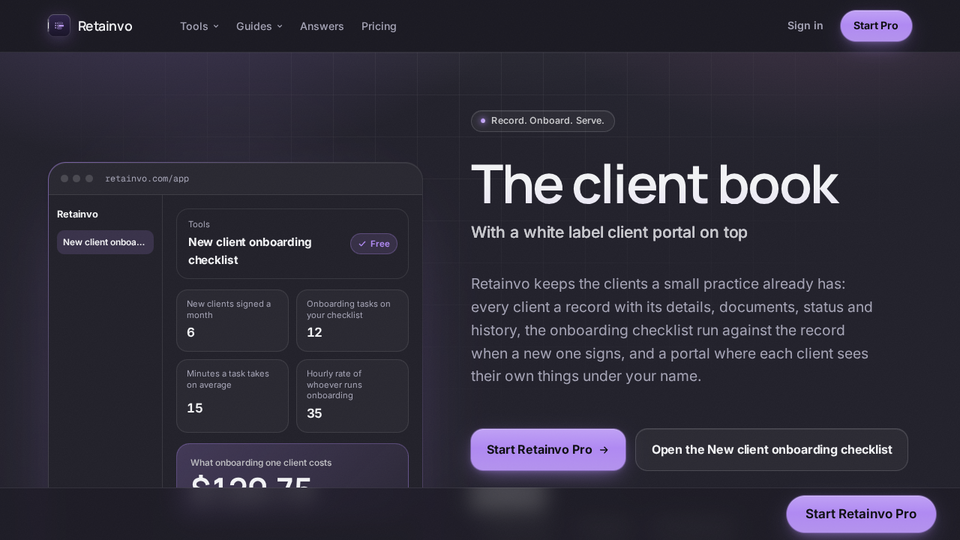Click the Retainvo sidebar heading in mockup
The height and width of the screenshot is (540, 960).
pos(77,214)
